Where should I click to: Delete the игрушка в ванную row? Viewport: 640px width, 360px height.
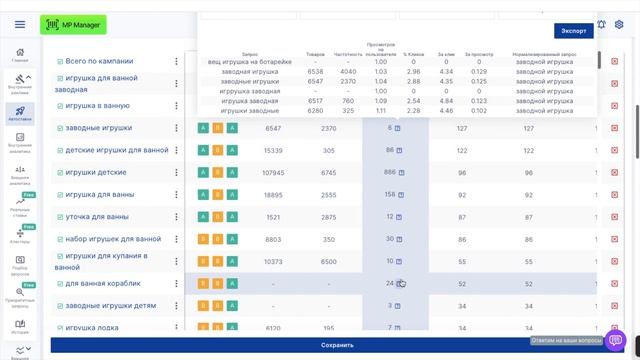click(614, 106)
